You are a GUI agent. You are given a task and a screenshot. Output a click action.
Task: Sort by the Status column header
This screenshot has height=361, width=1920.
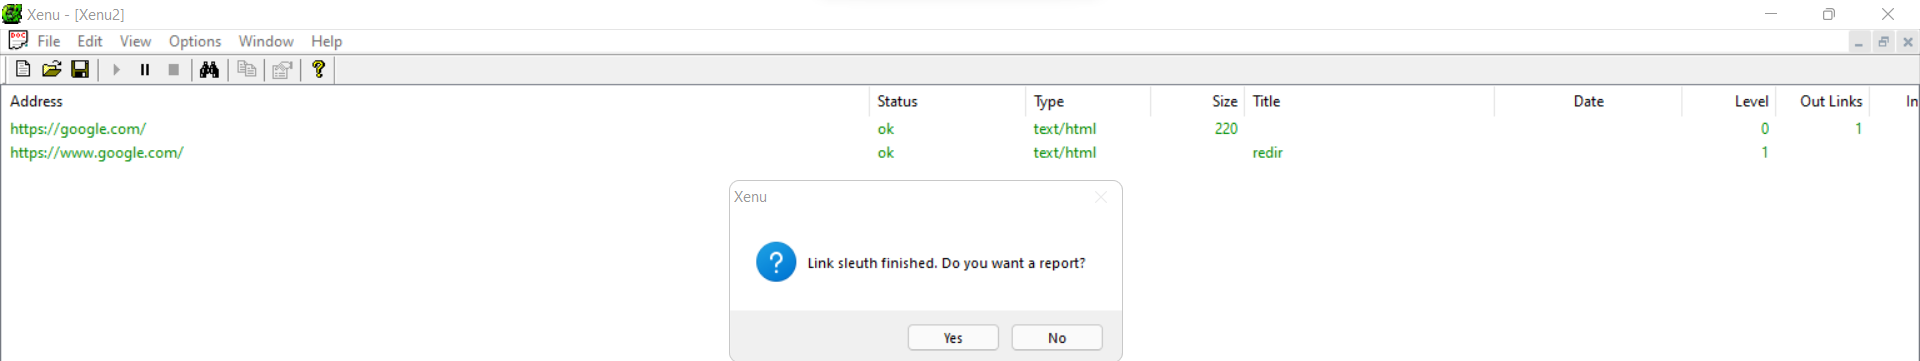point(947,101)
